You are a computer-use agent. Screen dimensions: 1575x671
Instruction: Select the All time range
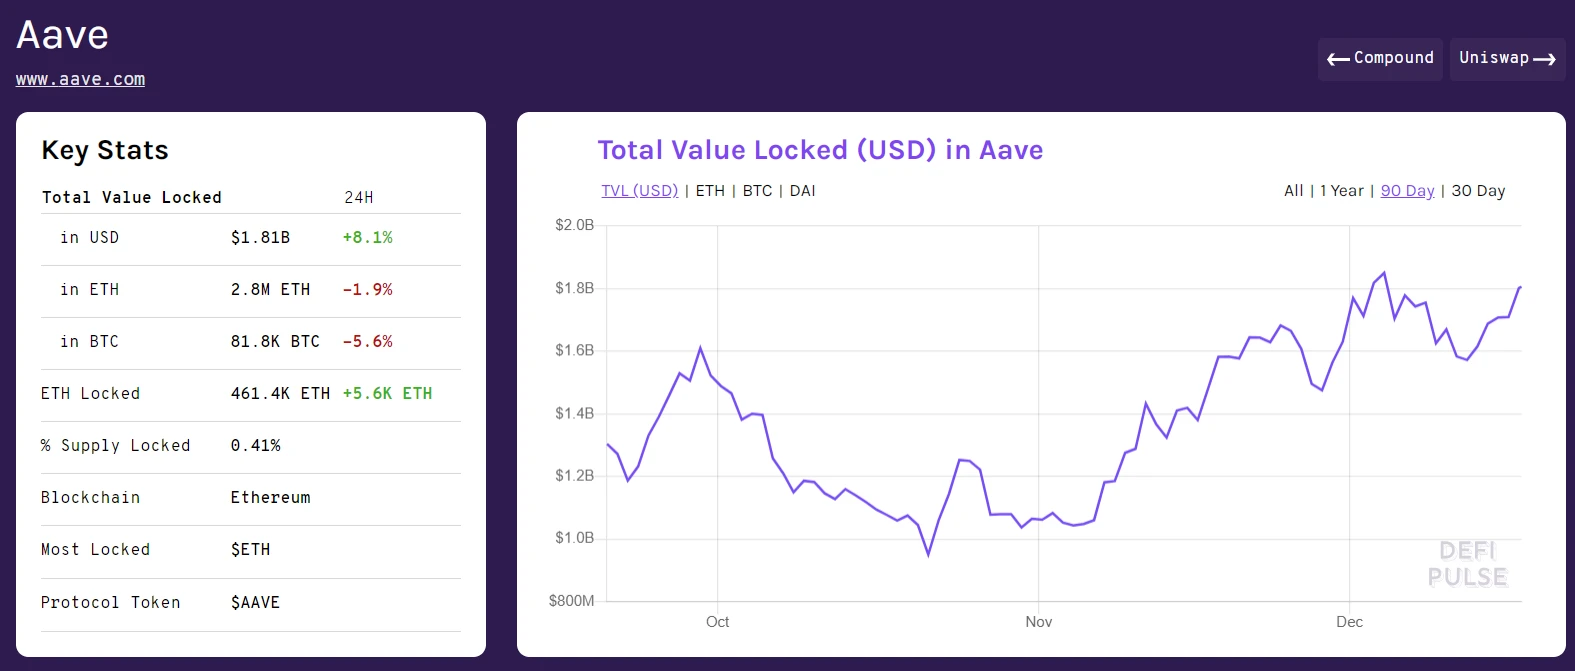coord(1292,190)
